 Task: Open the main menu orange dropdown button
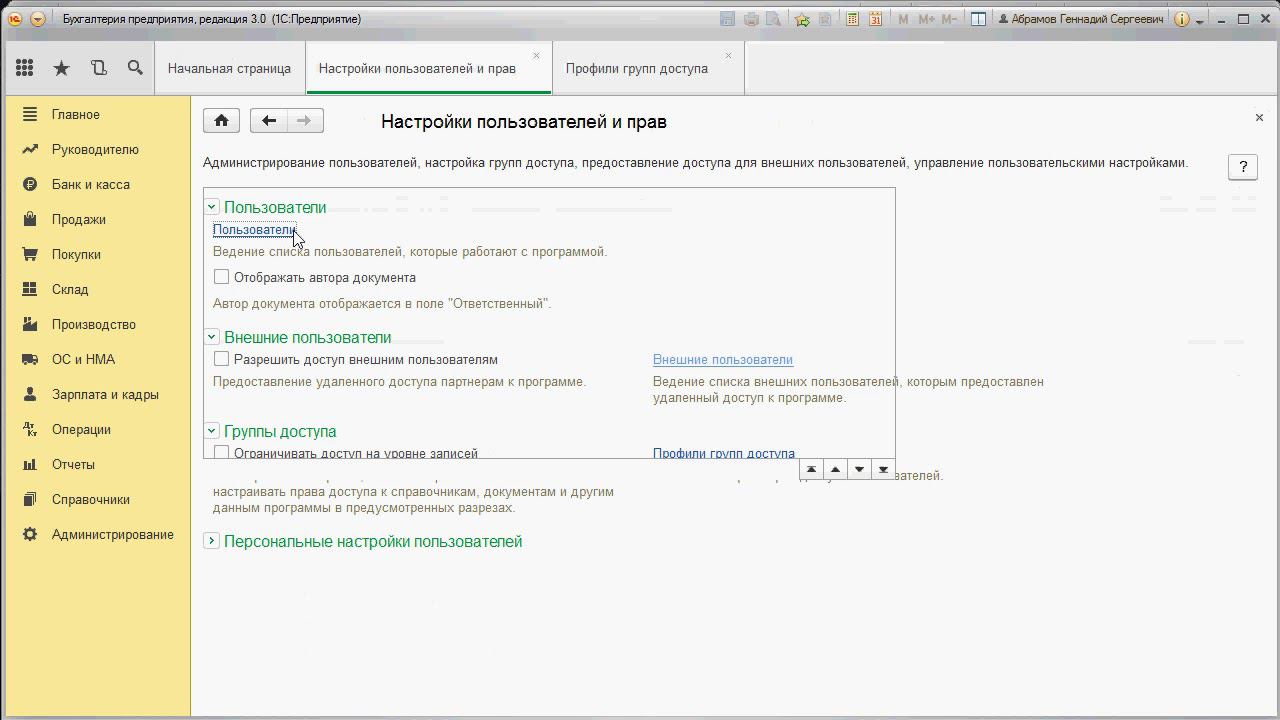[38, 19]
